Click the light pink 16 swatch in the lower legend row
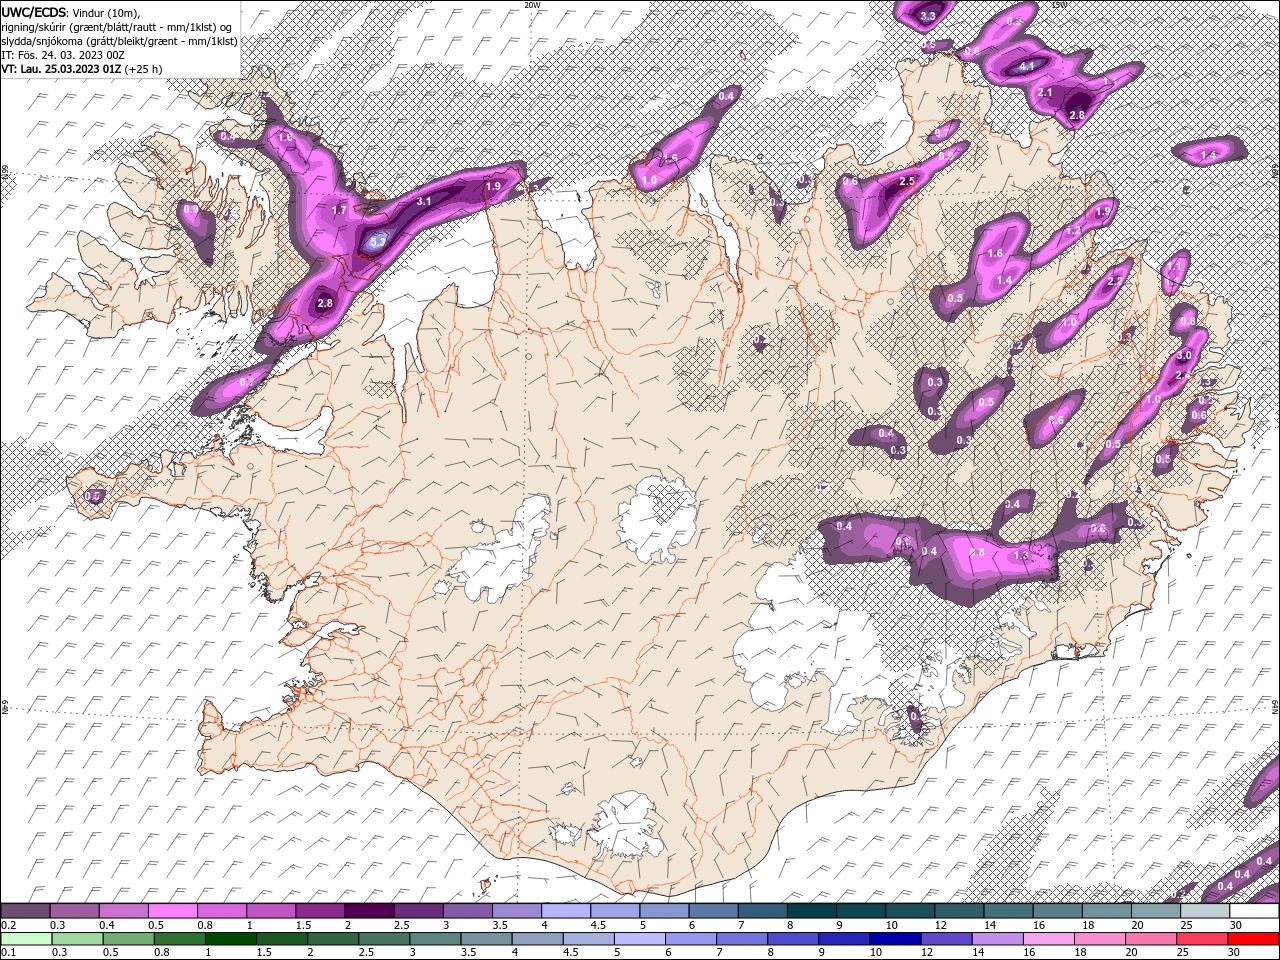The width and height of the screenshot is (1280, 960). pos(1049,938)
